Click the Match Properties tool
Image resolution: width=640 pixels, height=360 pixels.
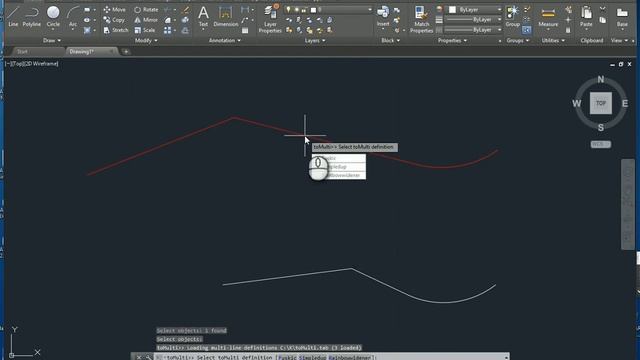[421, 19]
